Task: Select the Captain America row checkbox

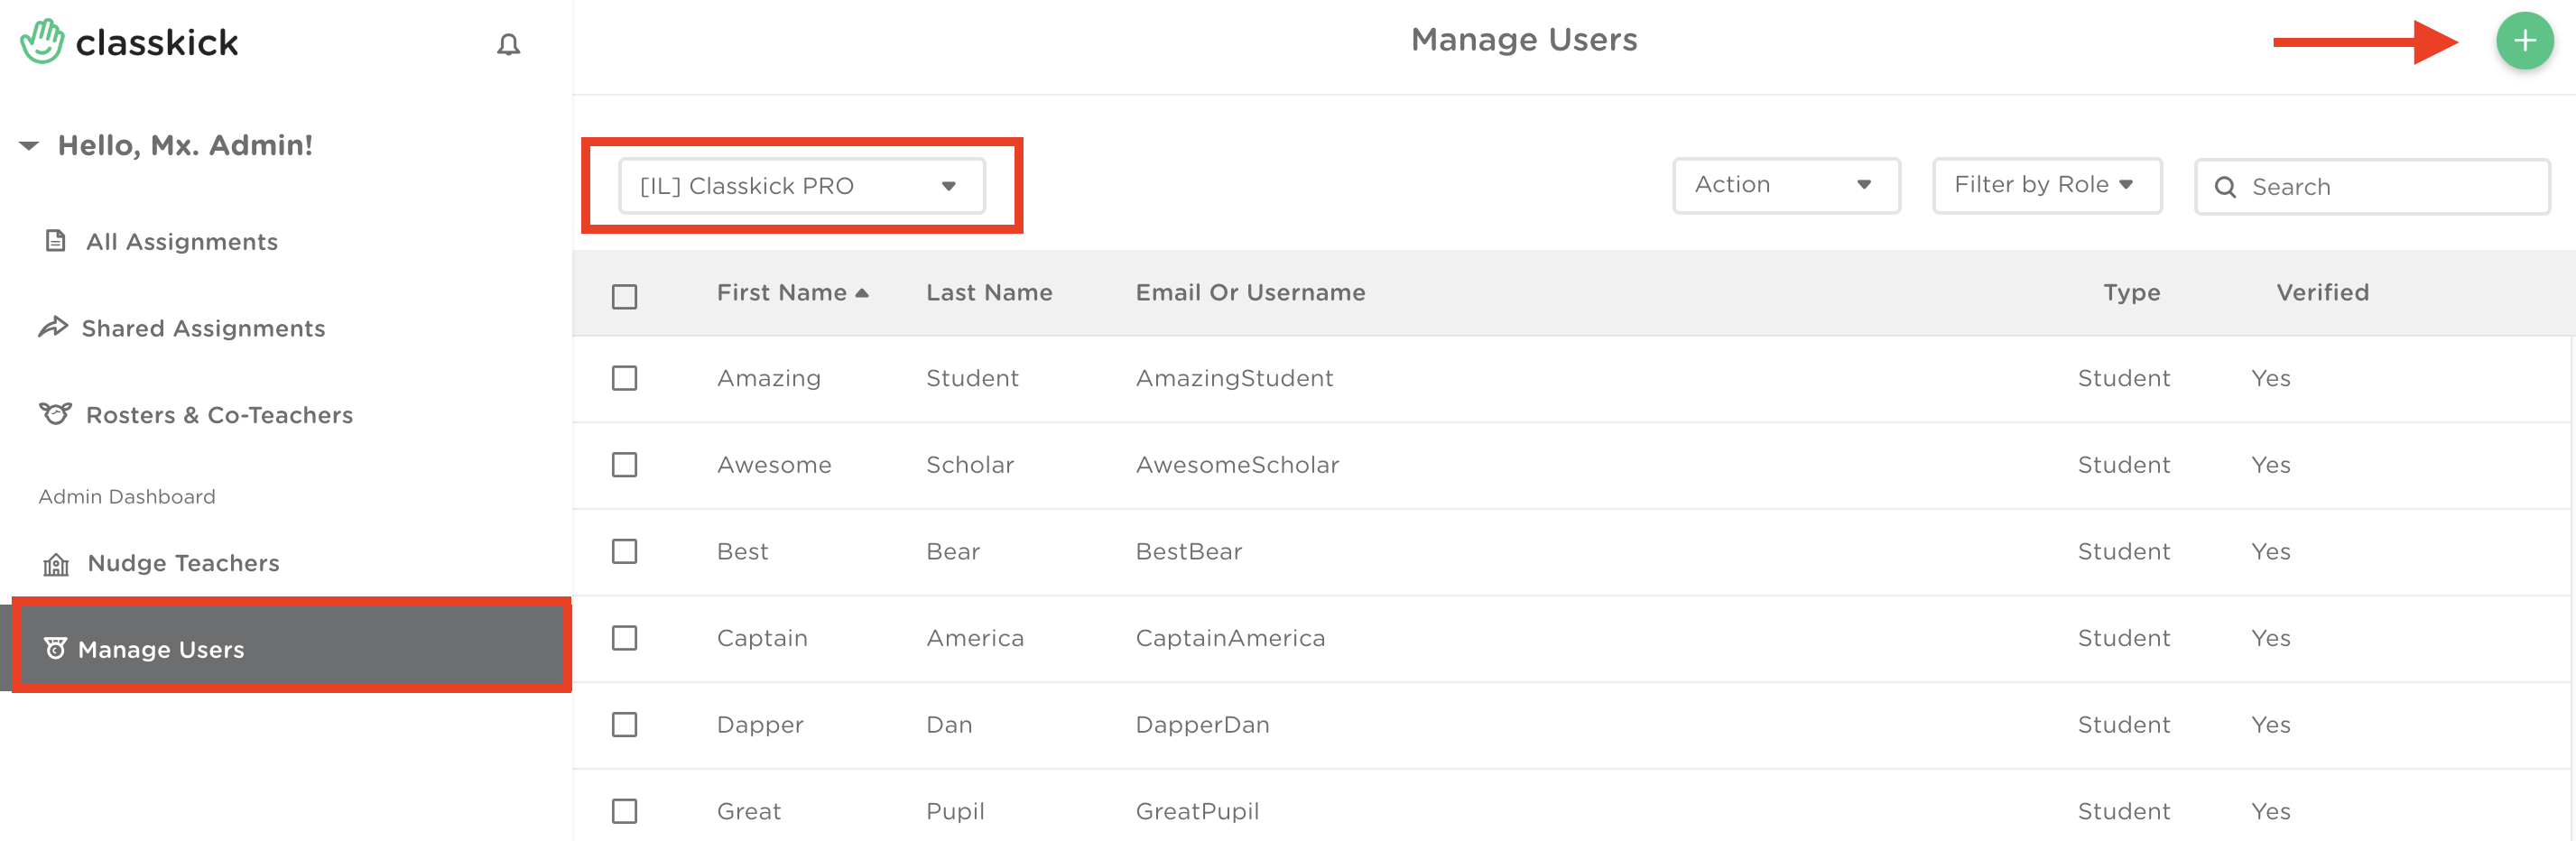Action: click(x=624, y=638)
